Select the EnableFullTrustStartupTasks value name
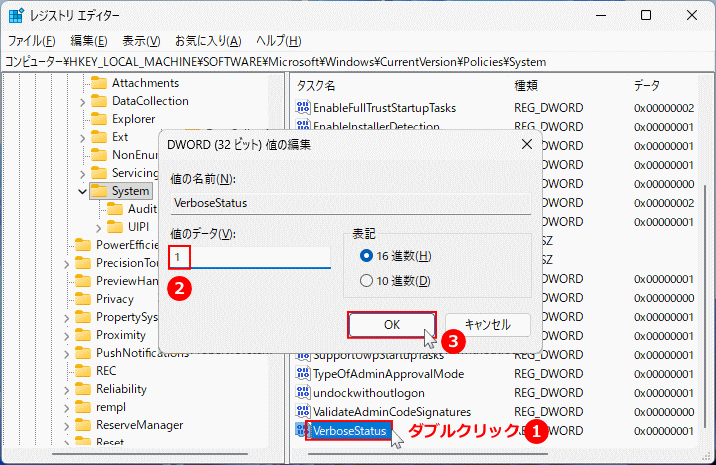Screen dimensions: 716x465 pos(384,108)
